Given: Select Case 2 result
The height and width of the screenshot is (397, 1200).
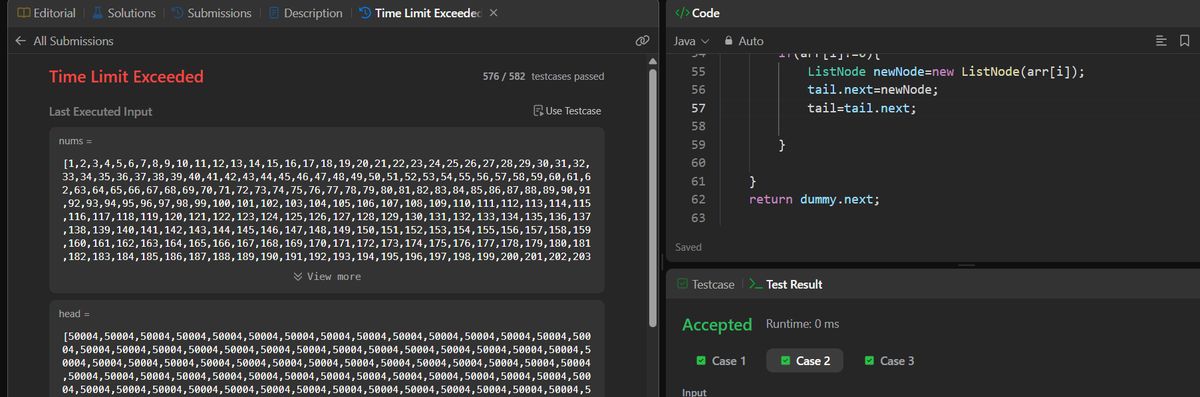Looking at the screenshot, I should click(804, 360).
